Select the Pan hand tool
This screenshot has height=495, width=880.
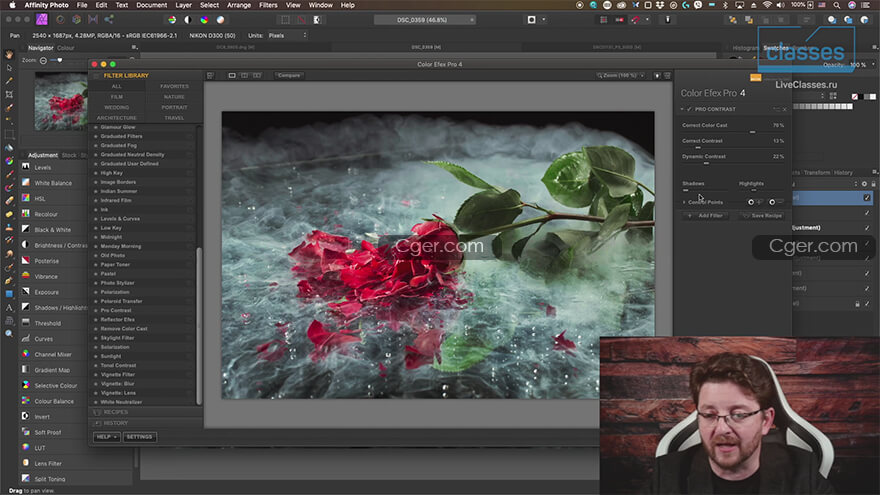[9, 54]
